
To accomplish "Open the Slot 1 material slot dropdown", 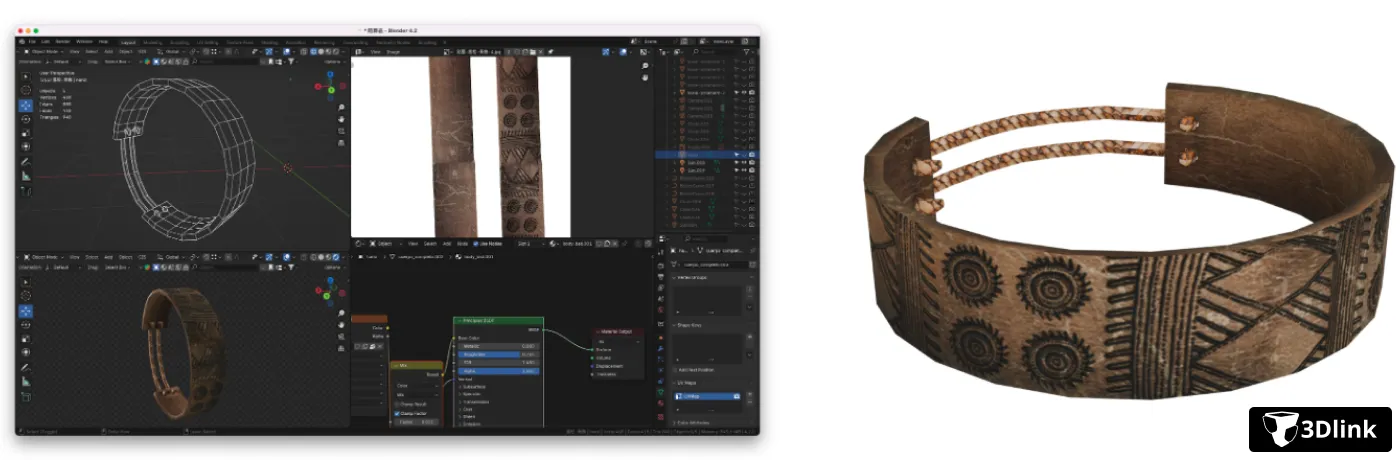I will [x=529, y=244].
